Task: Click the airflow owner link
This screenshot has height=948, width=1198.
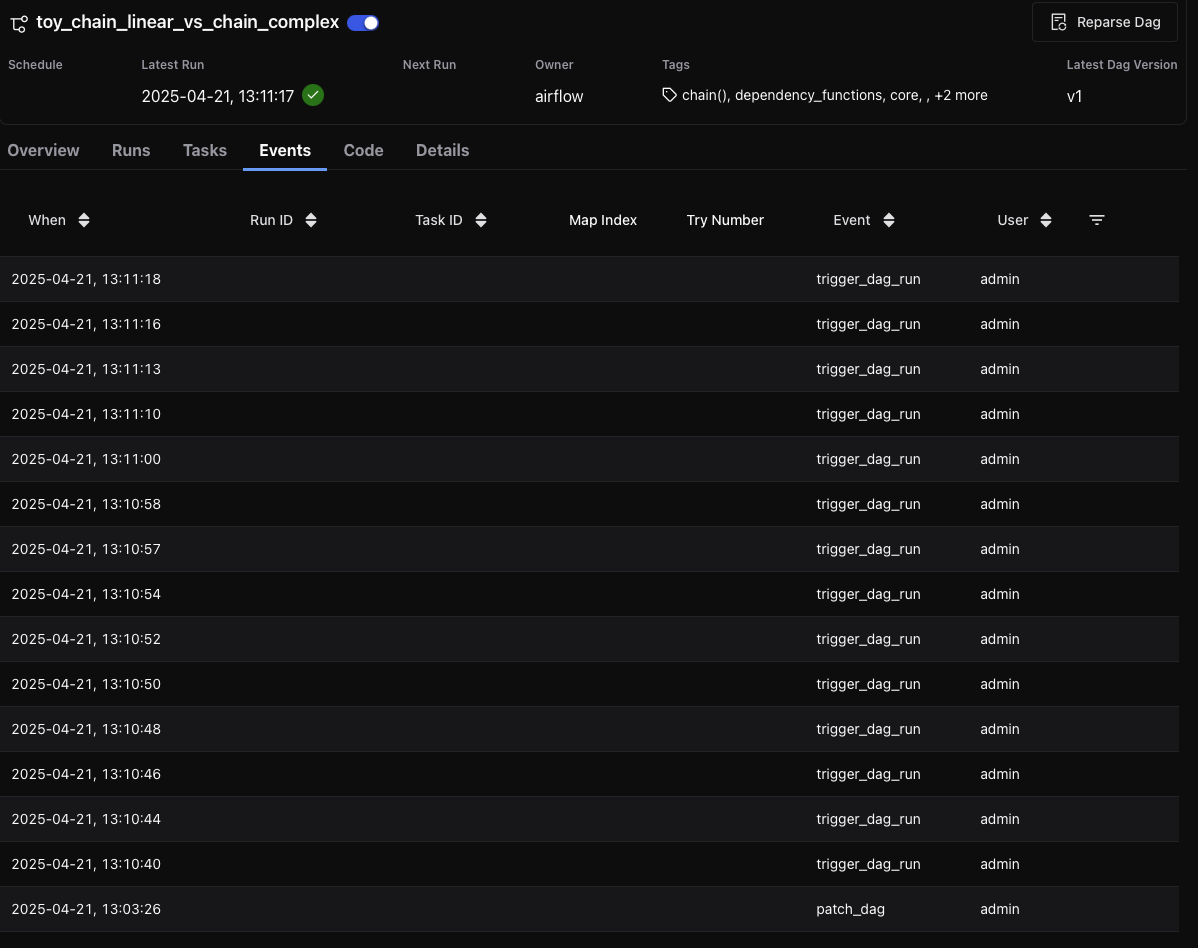Action: coord(558,96)
